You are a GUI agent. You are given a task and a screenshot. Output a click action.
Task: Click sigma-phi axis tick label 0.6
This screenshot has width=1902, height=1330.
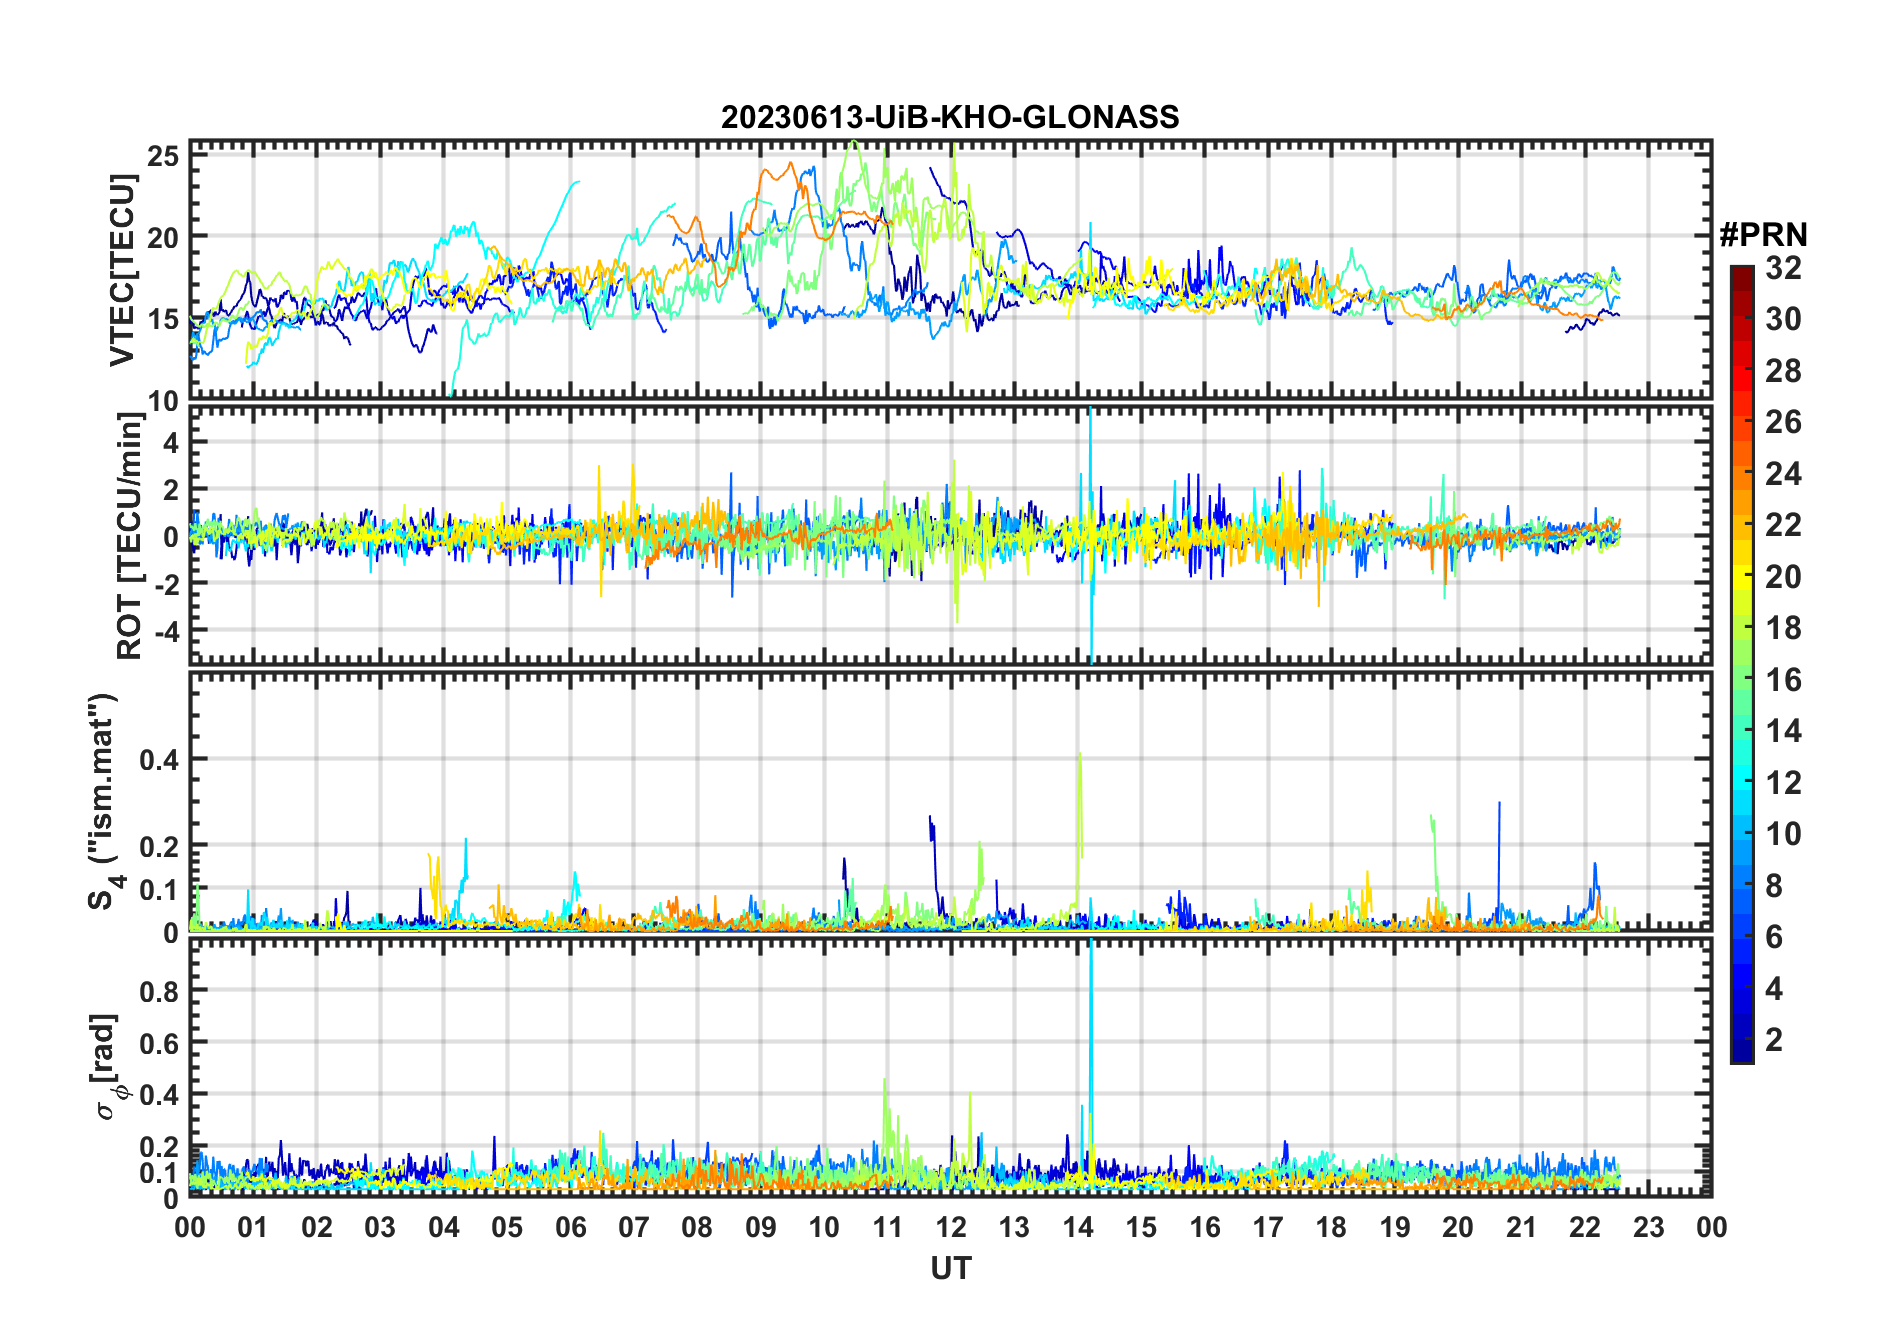point(160,1043)
